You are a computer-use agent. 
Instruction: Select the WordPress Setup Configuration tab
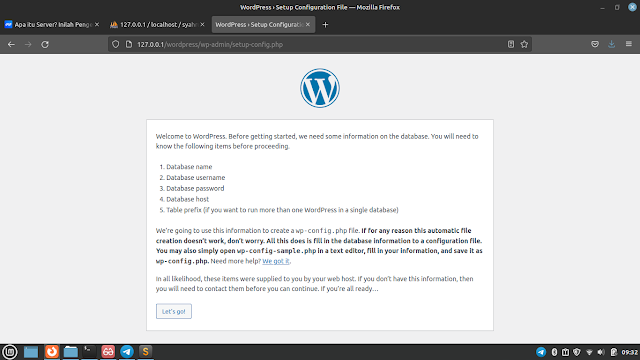(x=263, y=24)
